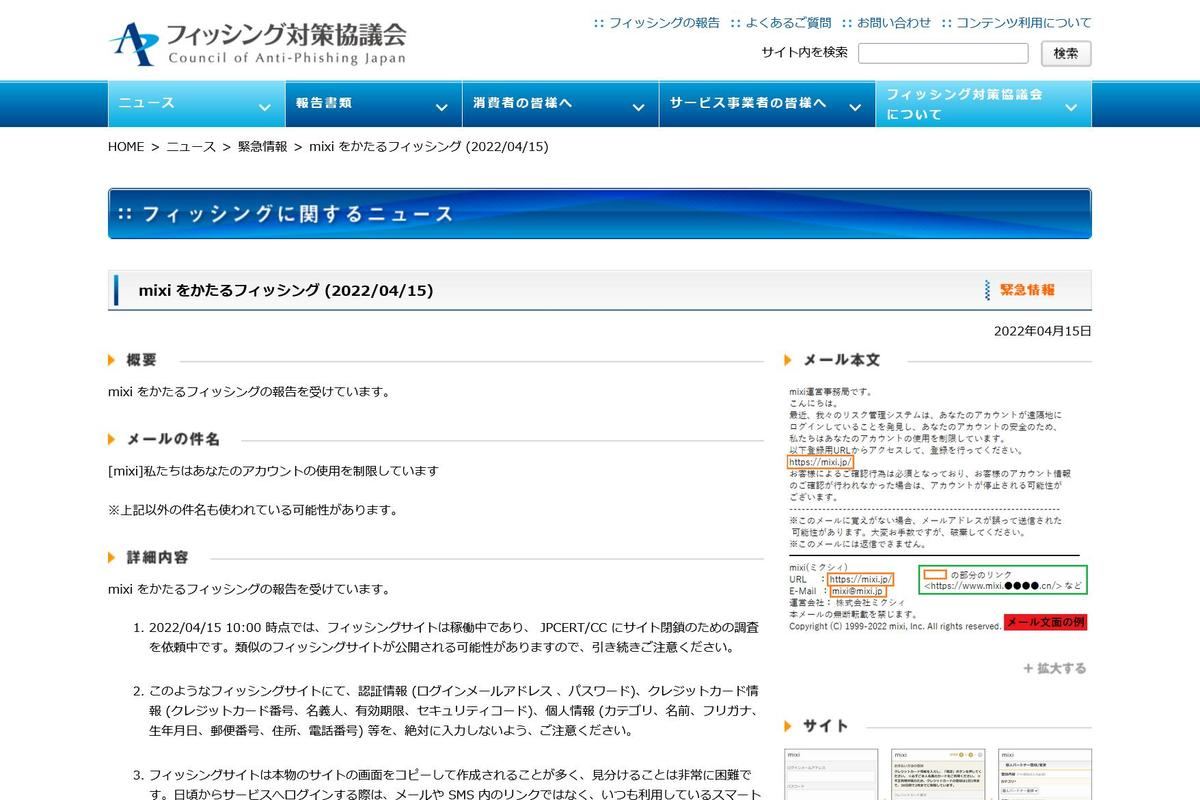Viewport: 1200px width, 800px height.
Task: Enlarge the mail body sample image
Action: 937,508
